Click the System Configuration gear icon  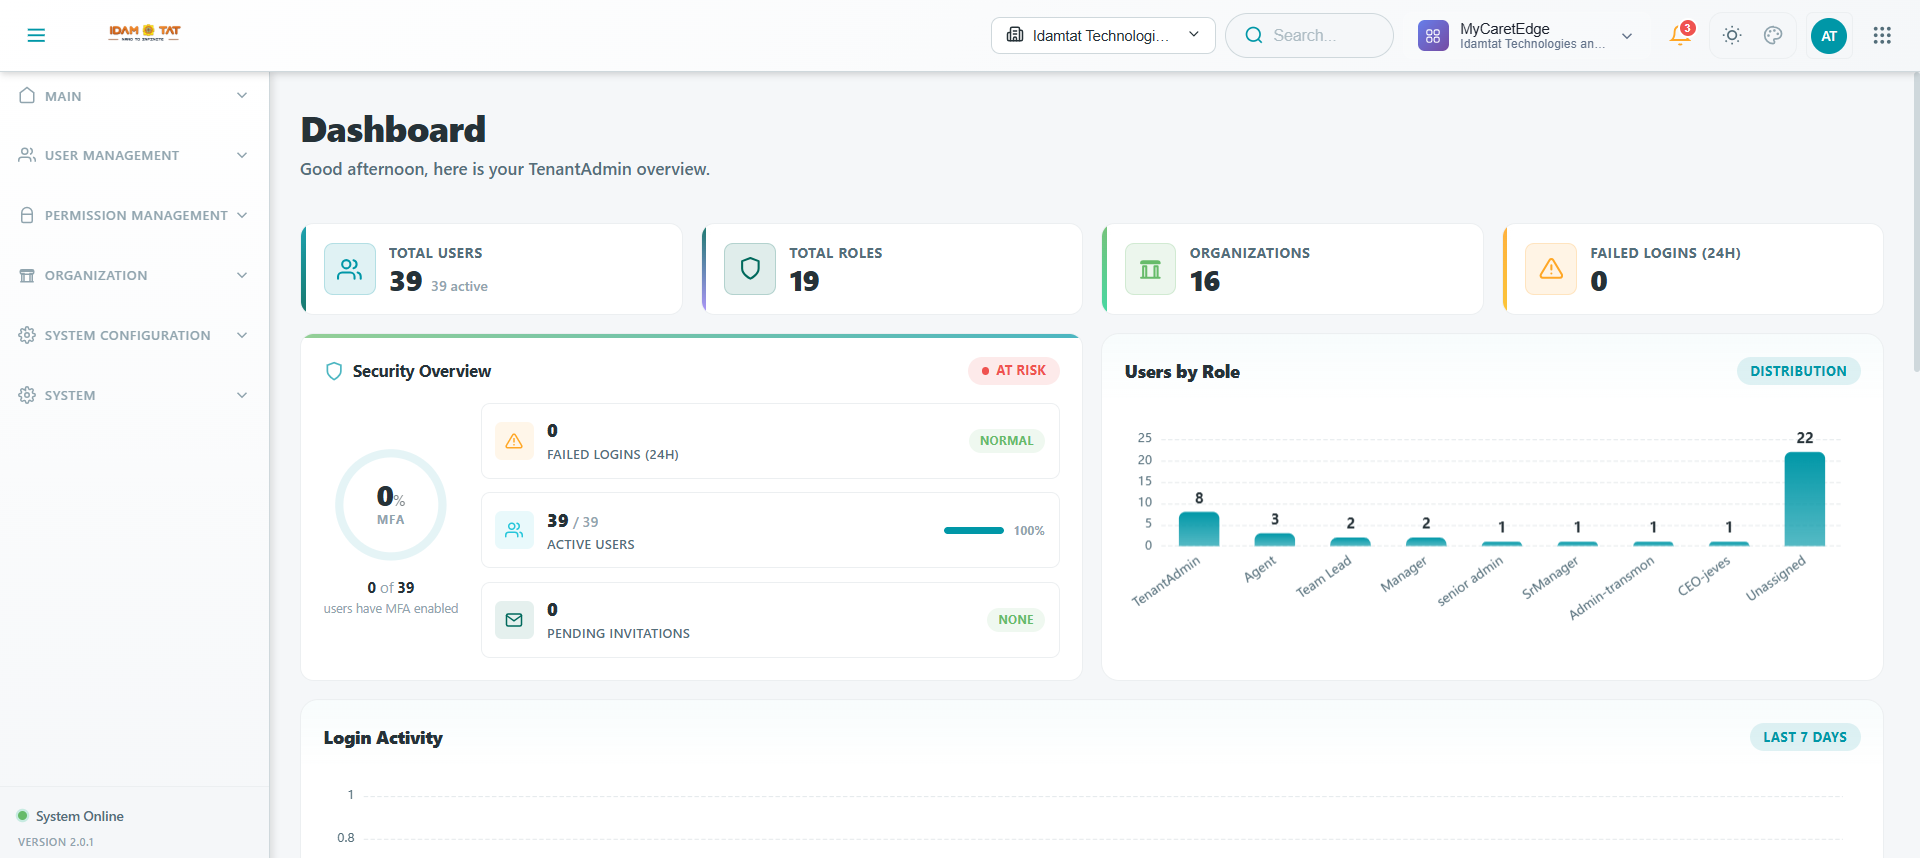click(x=27, y=335)
